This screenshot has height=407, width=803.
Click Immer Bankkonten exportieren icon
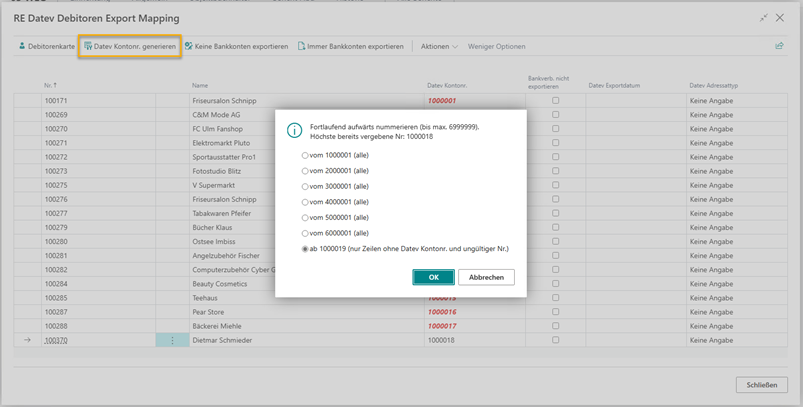(x=302, y=47)
